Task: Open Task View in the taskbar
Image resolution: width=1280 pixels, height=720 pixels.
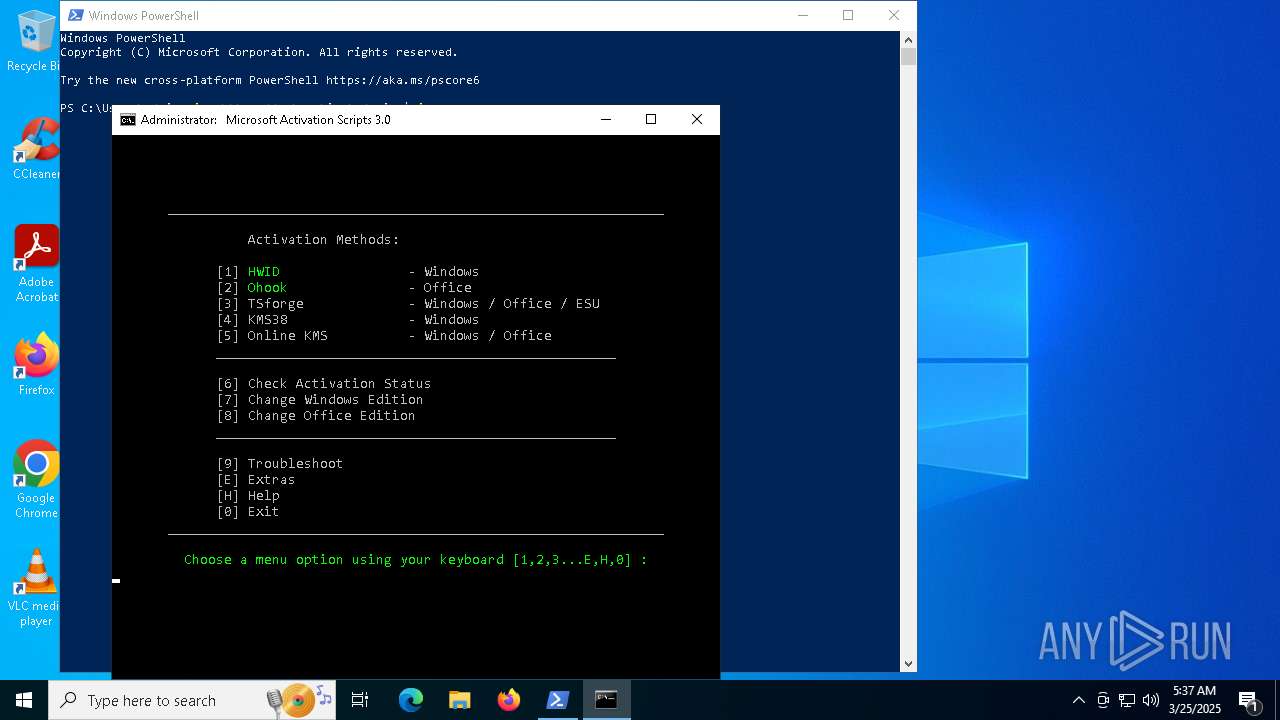Action: [x=360, y=700]
